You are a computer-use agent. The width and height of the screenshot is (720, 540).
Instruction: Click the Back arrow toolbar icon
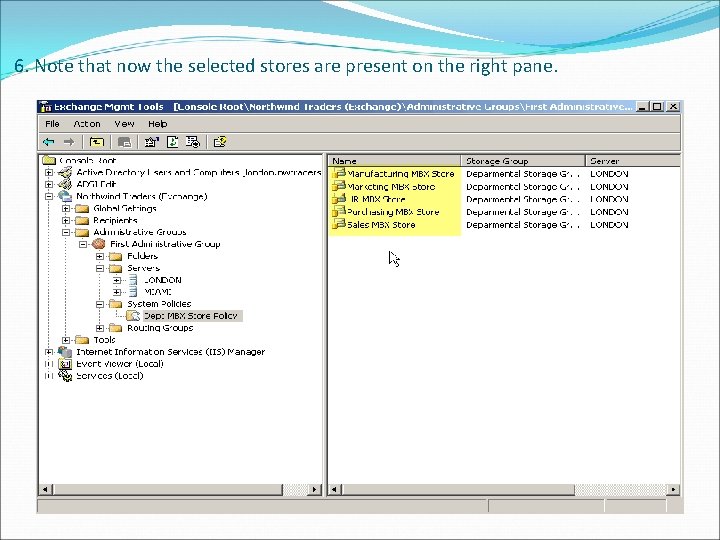49,142
